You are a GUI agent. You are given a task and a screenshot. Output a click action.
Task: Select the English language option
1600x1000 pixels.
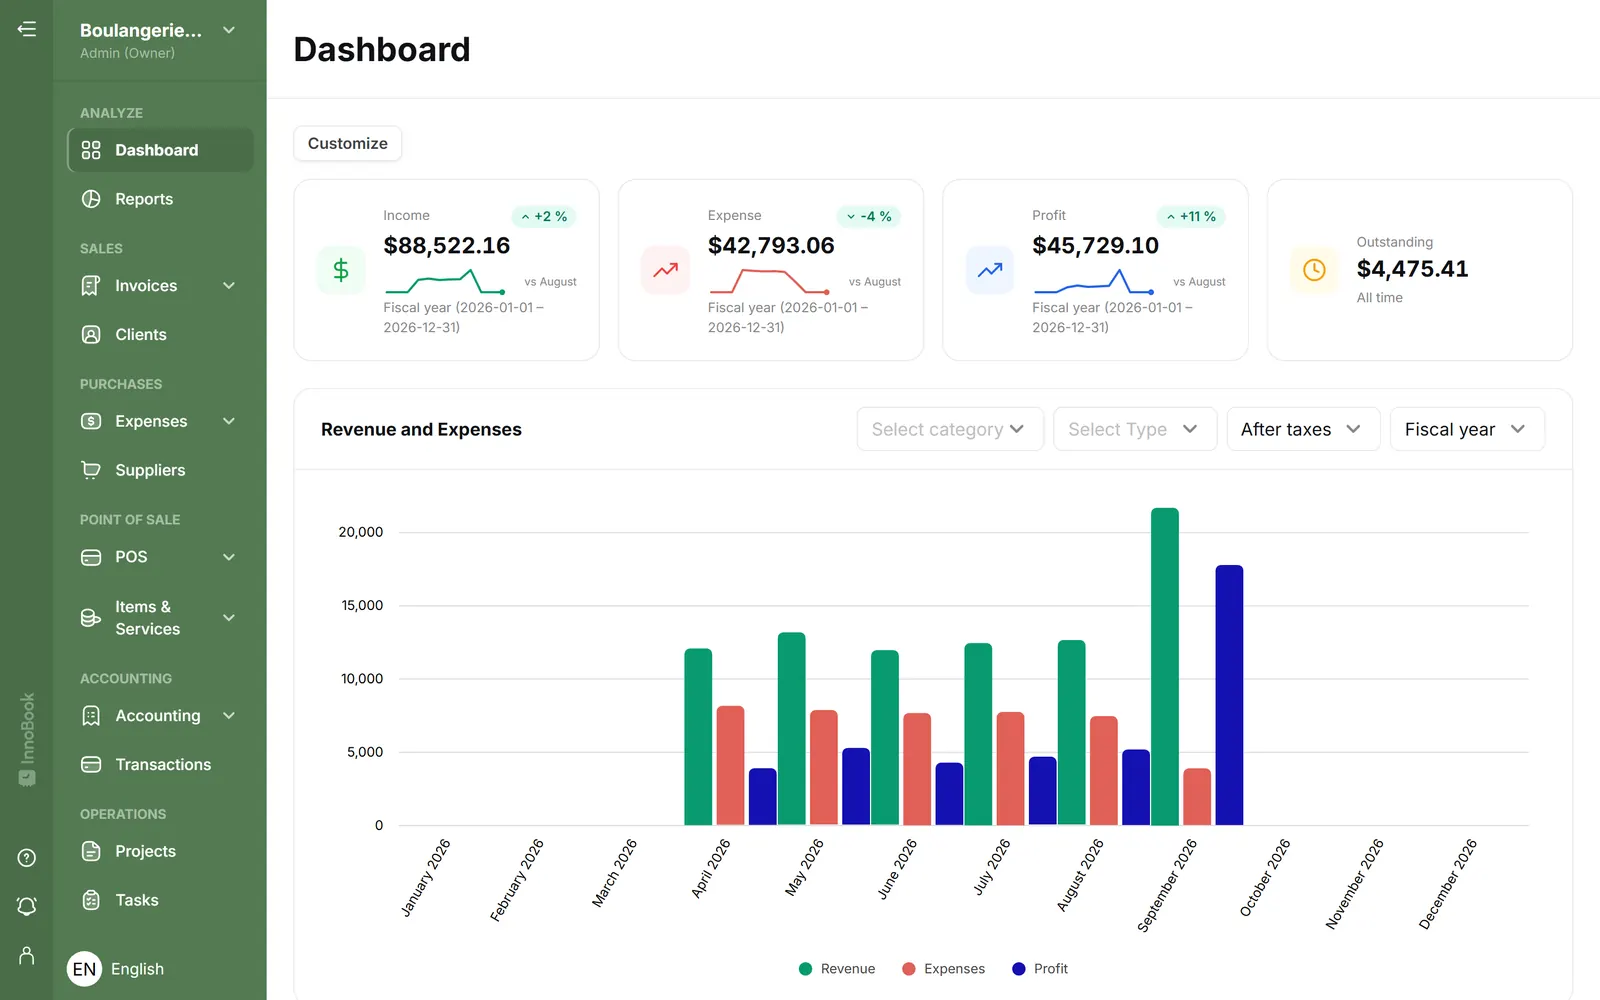[137, 969]
